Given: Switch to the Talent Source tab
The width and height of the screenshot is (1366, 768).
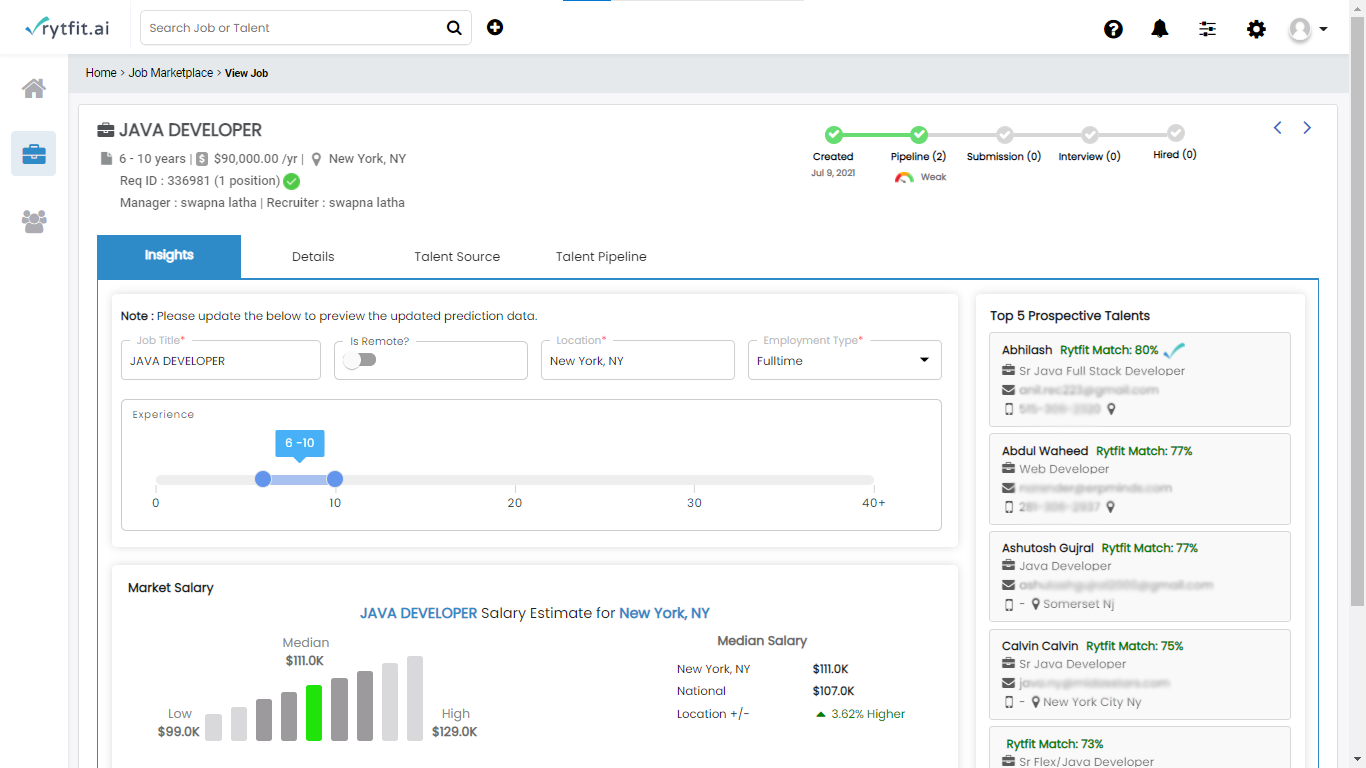Looking at the screenshot, I should (457, 257).
